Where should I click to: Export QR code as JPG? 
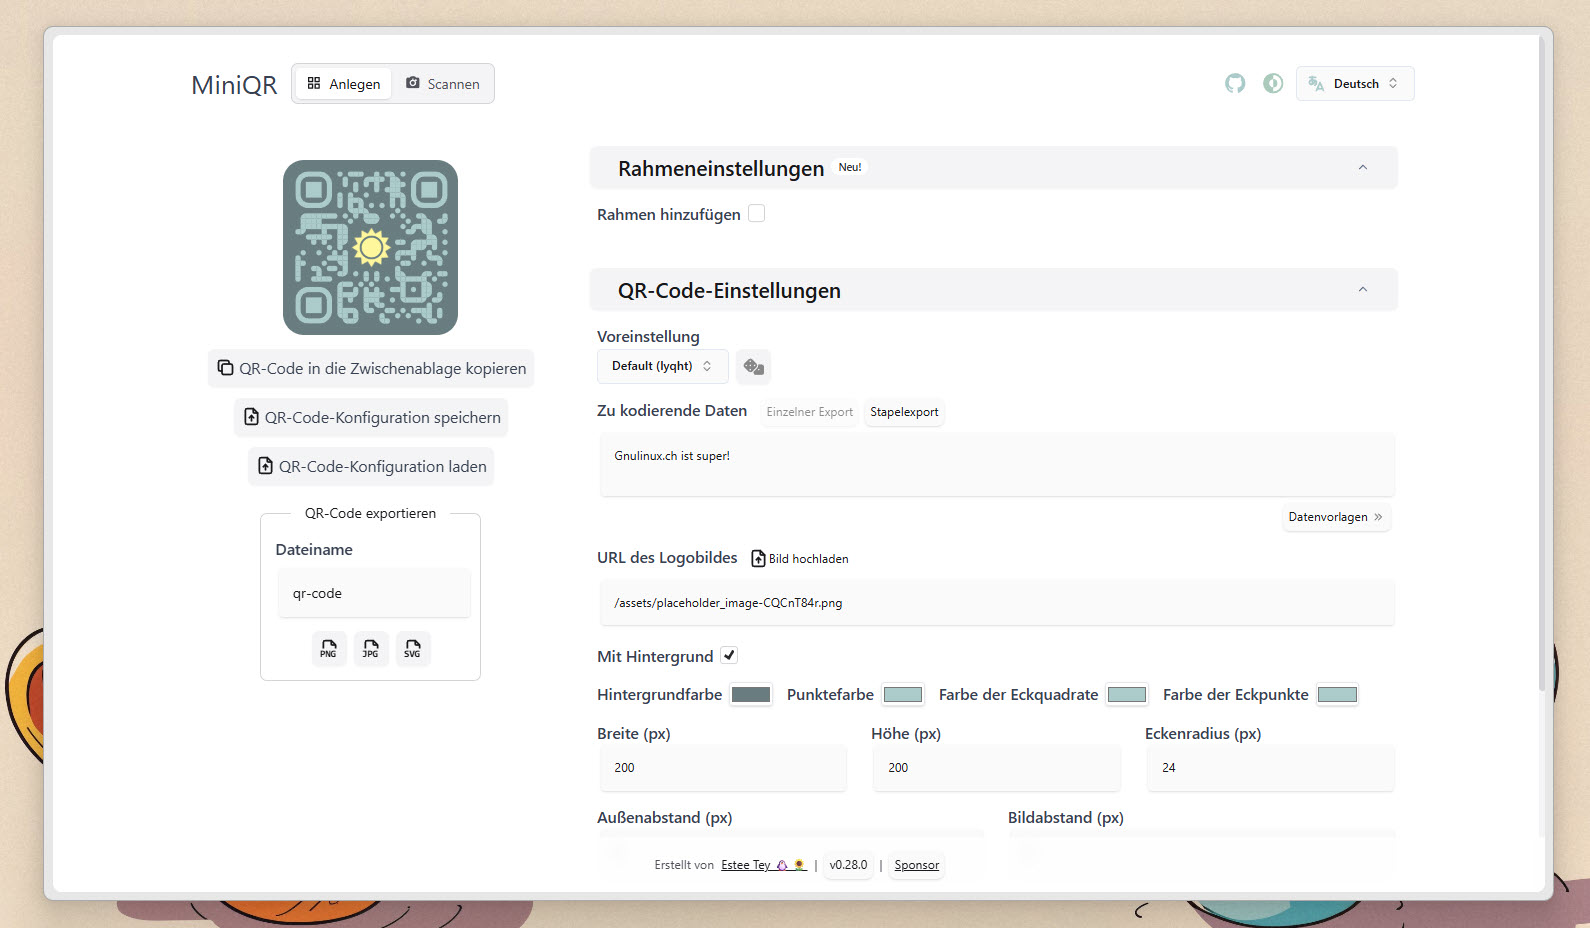coord(371,649)
